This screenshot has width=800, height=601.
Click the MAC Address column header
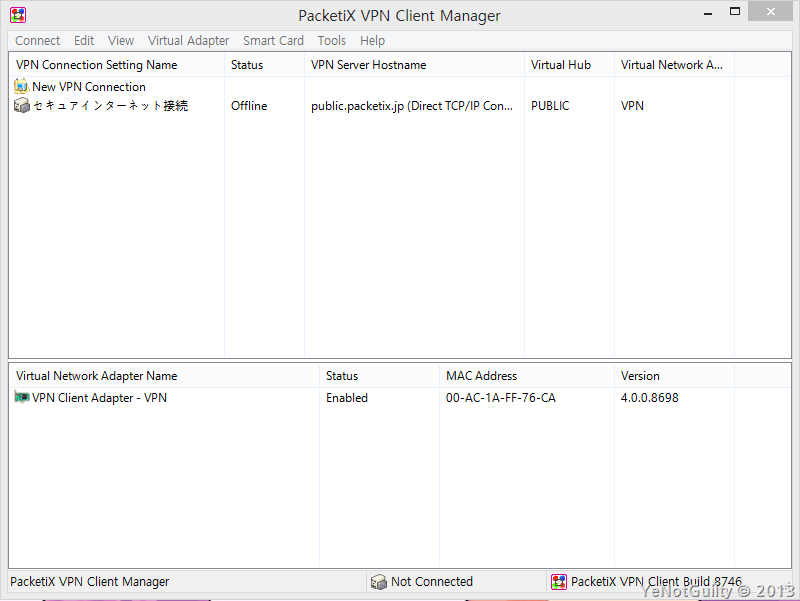(x=527, y=376)
